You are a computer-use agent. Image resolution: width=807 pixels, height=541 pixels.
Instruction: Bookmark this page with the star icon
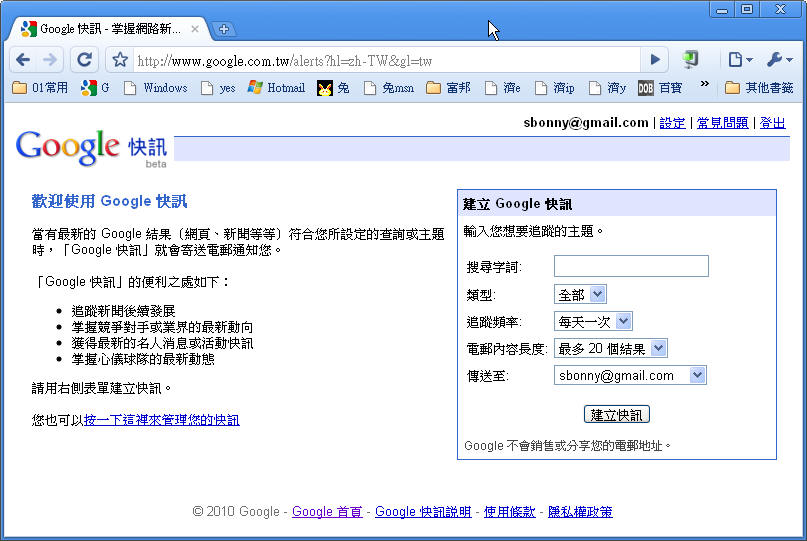point(120,60)
